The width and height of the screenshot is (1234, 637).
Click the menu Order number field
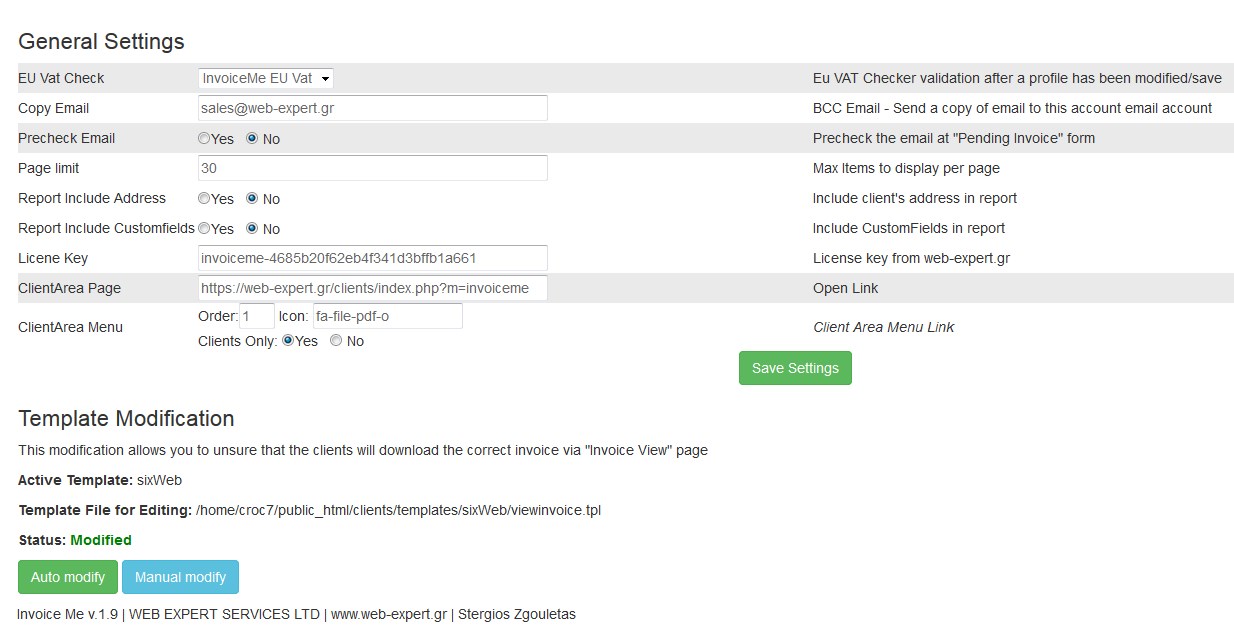pyautogui.click(x=257, y=316)
